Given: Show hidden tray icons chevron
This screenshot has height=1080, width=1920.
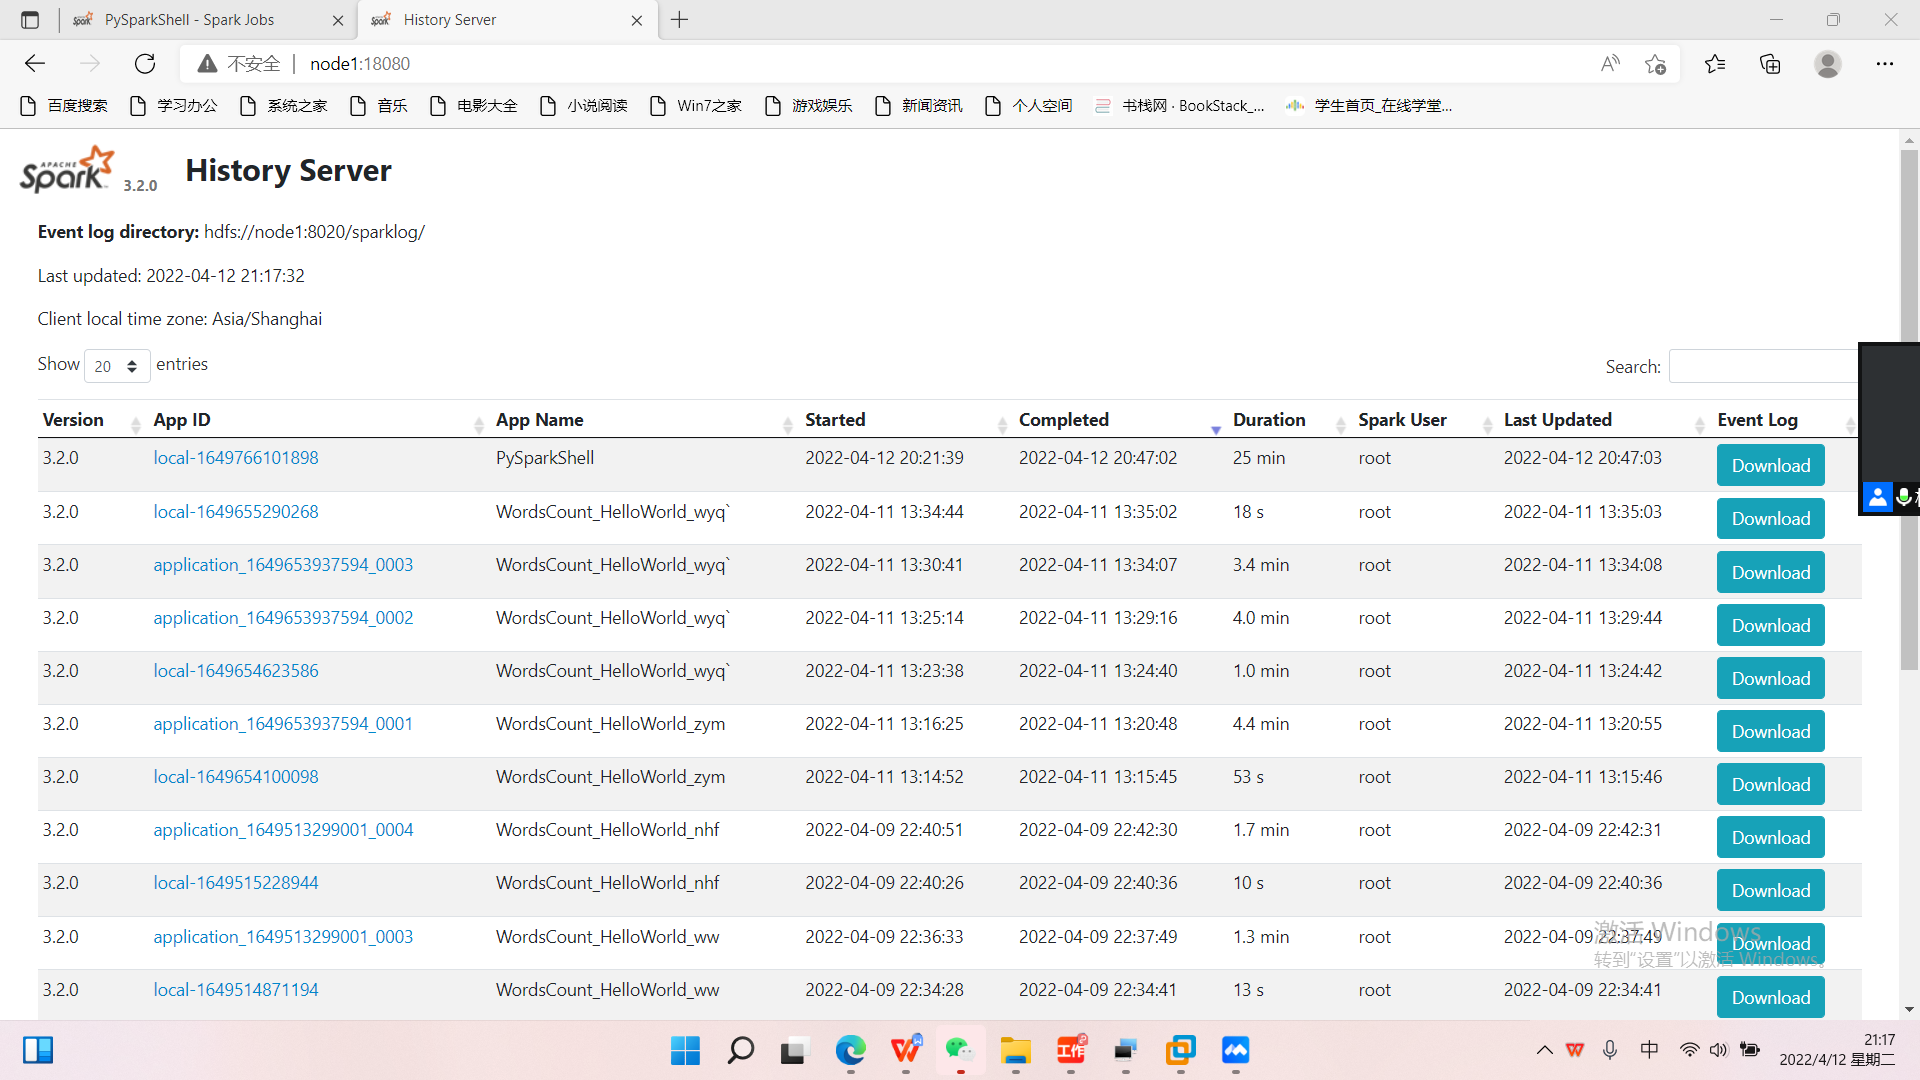Looking at the screenshot, I should 1545,1050.
